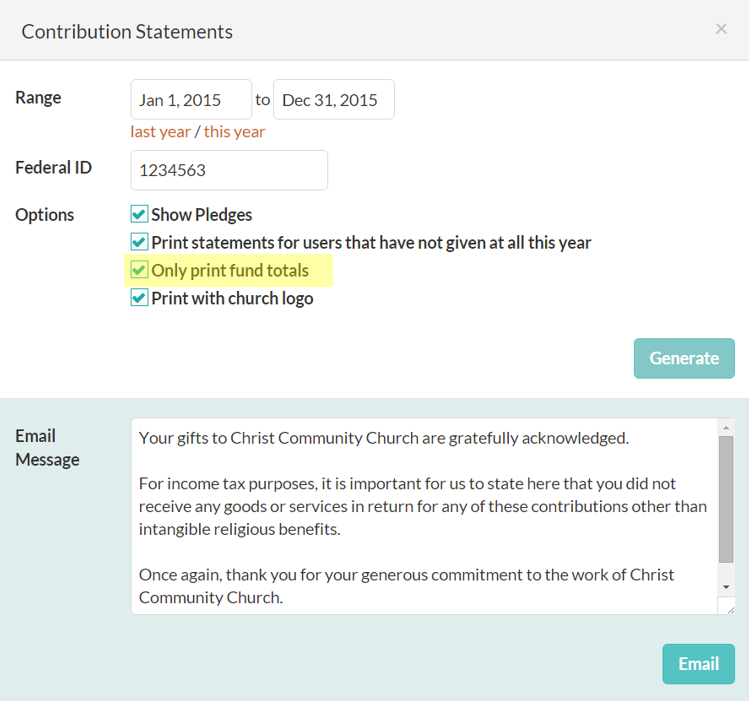Screen dimensions: 749x701
Task: Click inside the Email Message text area
Action: pyautogui.click(x=424, y=516)
